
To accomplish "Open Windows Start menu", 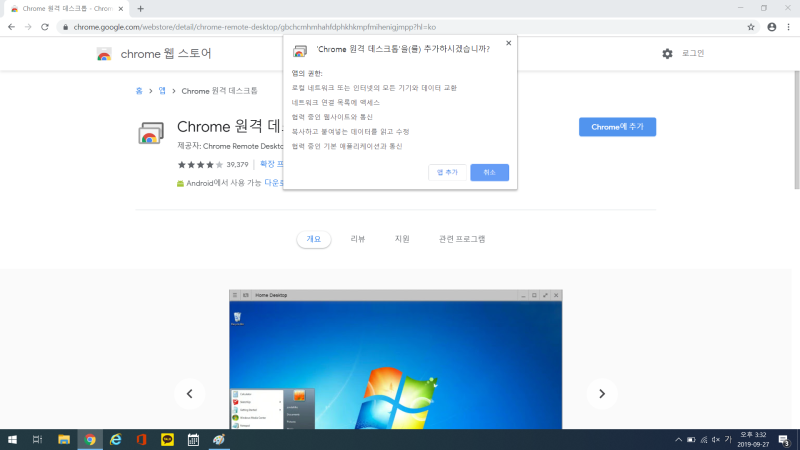I will [12, 439].
